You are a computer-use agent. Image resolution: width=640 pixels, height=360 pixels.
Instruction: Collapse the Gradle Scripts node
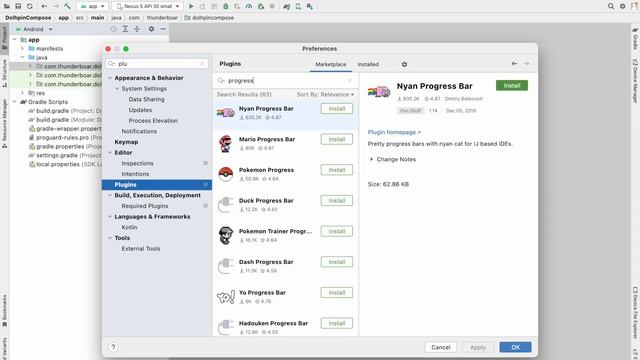coord(15,102)
